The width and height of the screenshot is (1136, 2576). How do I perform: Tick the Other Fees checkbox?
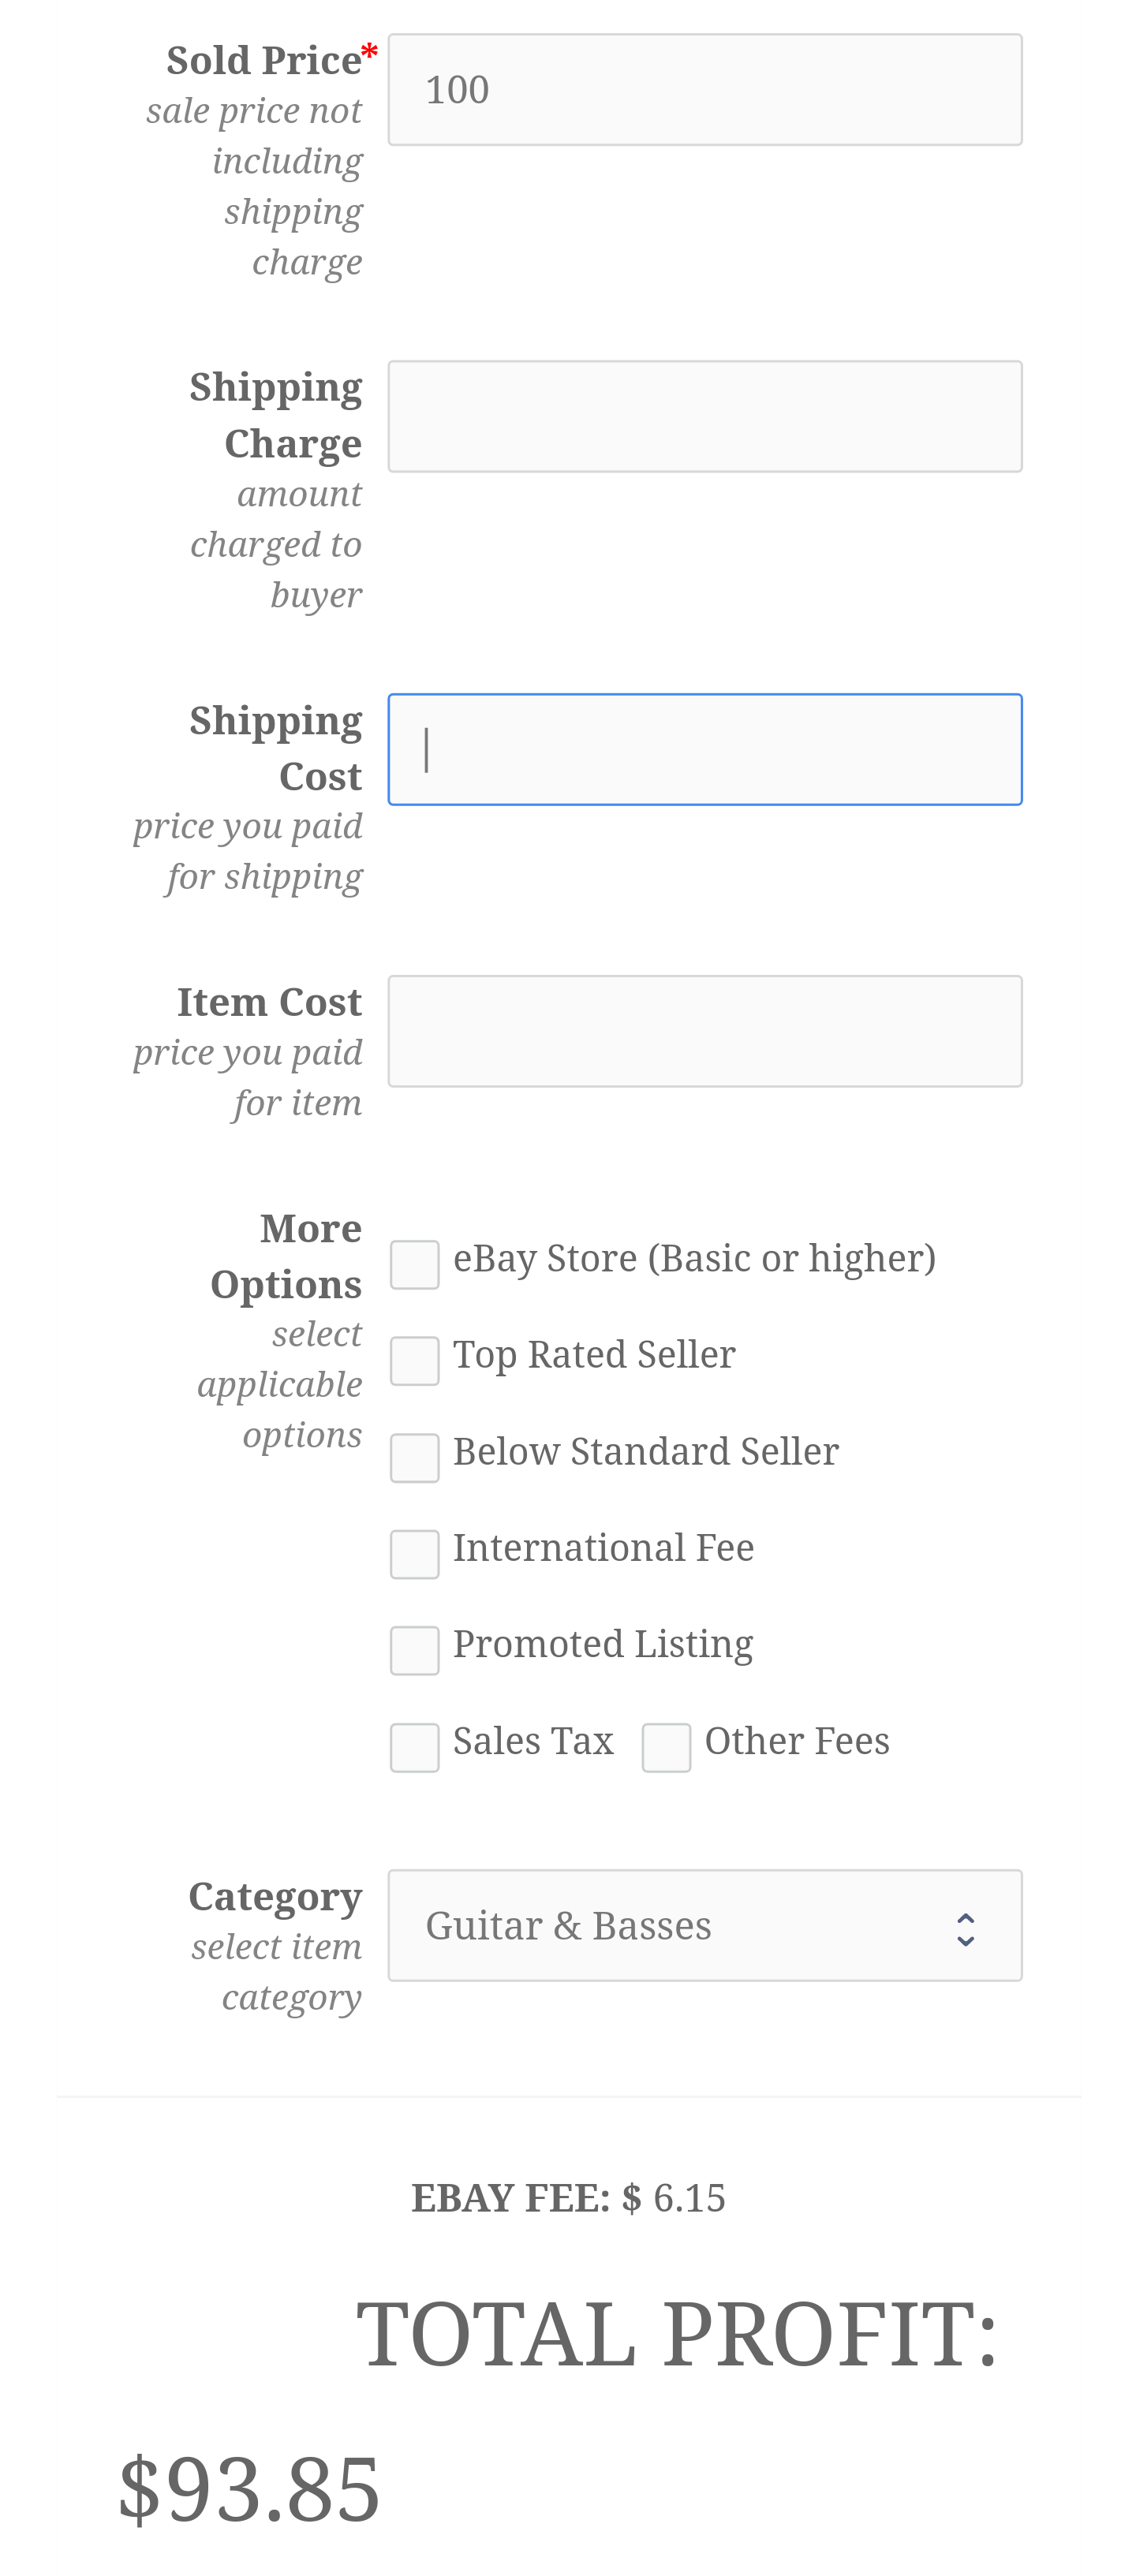[x=666, y=1748]
